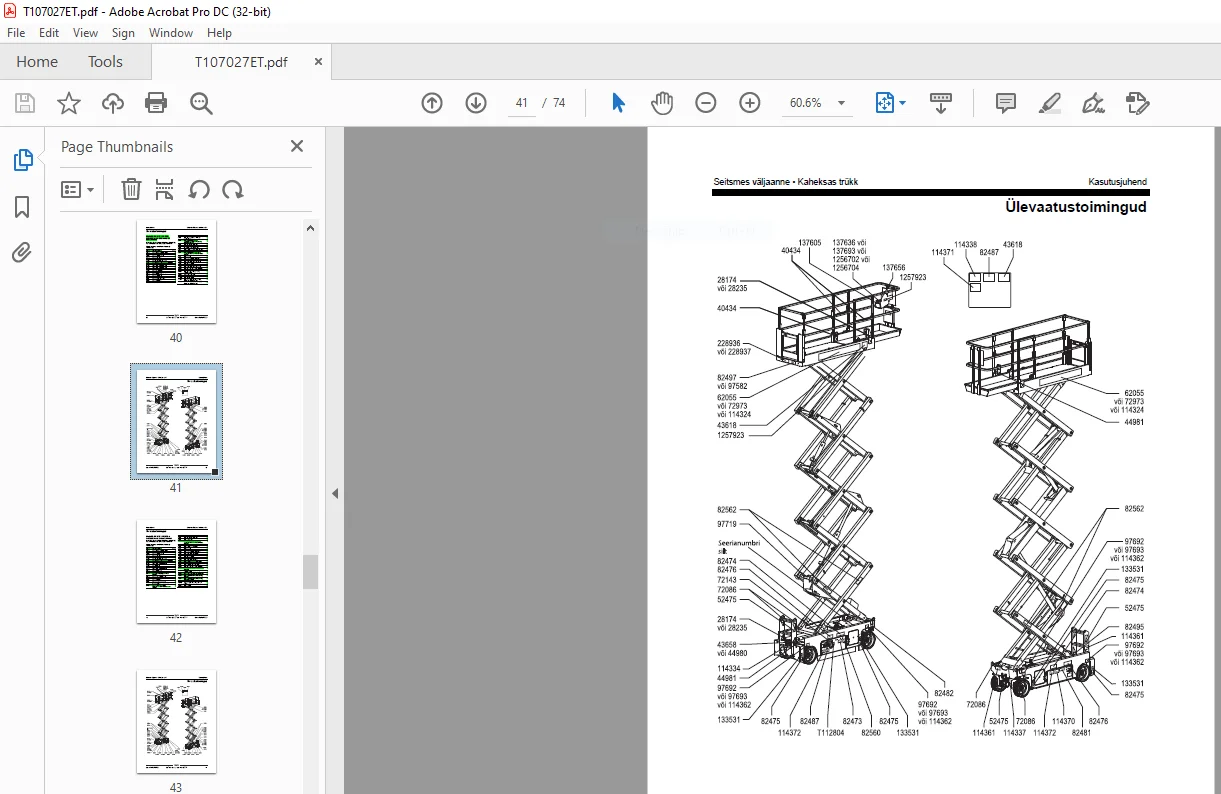Select the Hand pan tool
The width and height of the screenshot is (1221, 794).
tap(662, 103)
